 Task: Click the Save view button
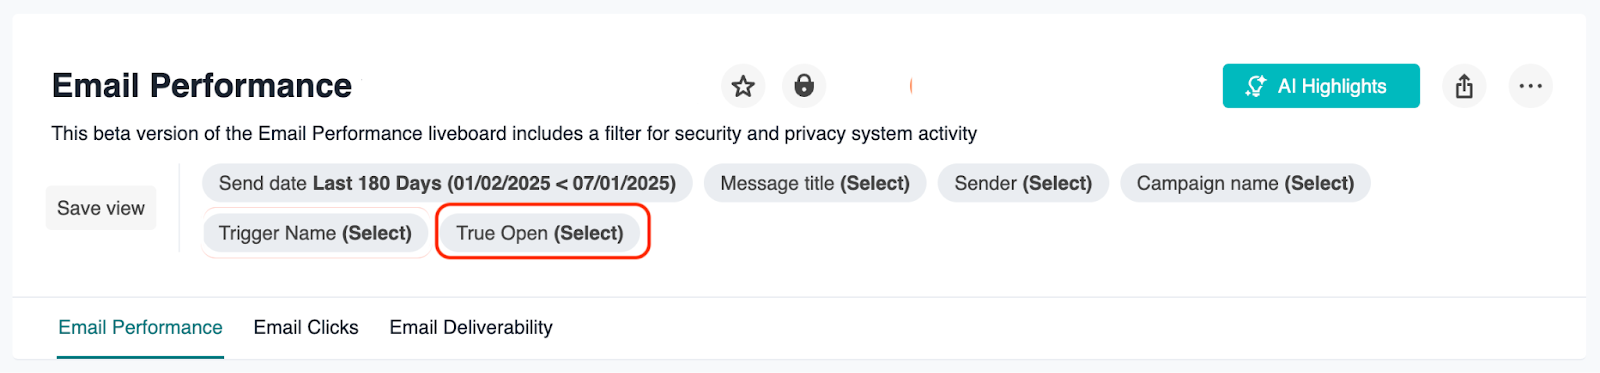[101, 208]
